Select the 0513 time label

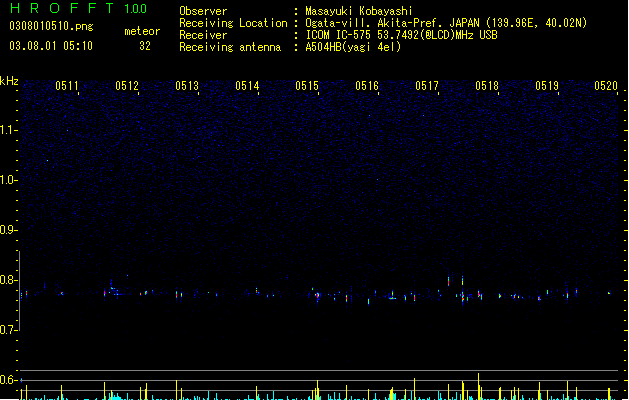click(187, 86)
